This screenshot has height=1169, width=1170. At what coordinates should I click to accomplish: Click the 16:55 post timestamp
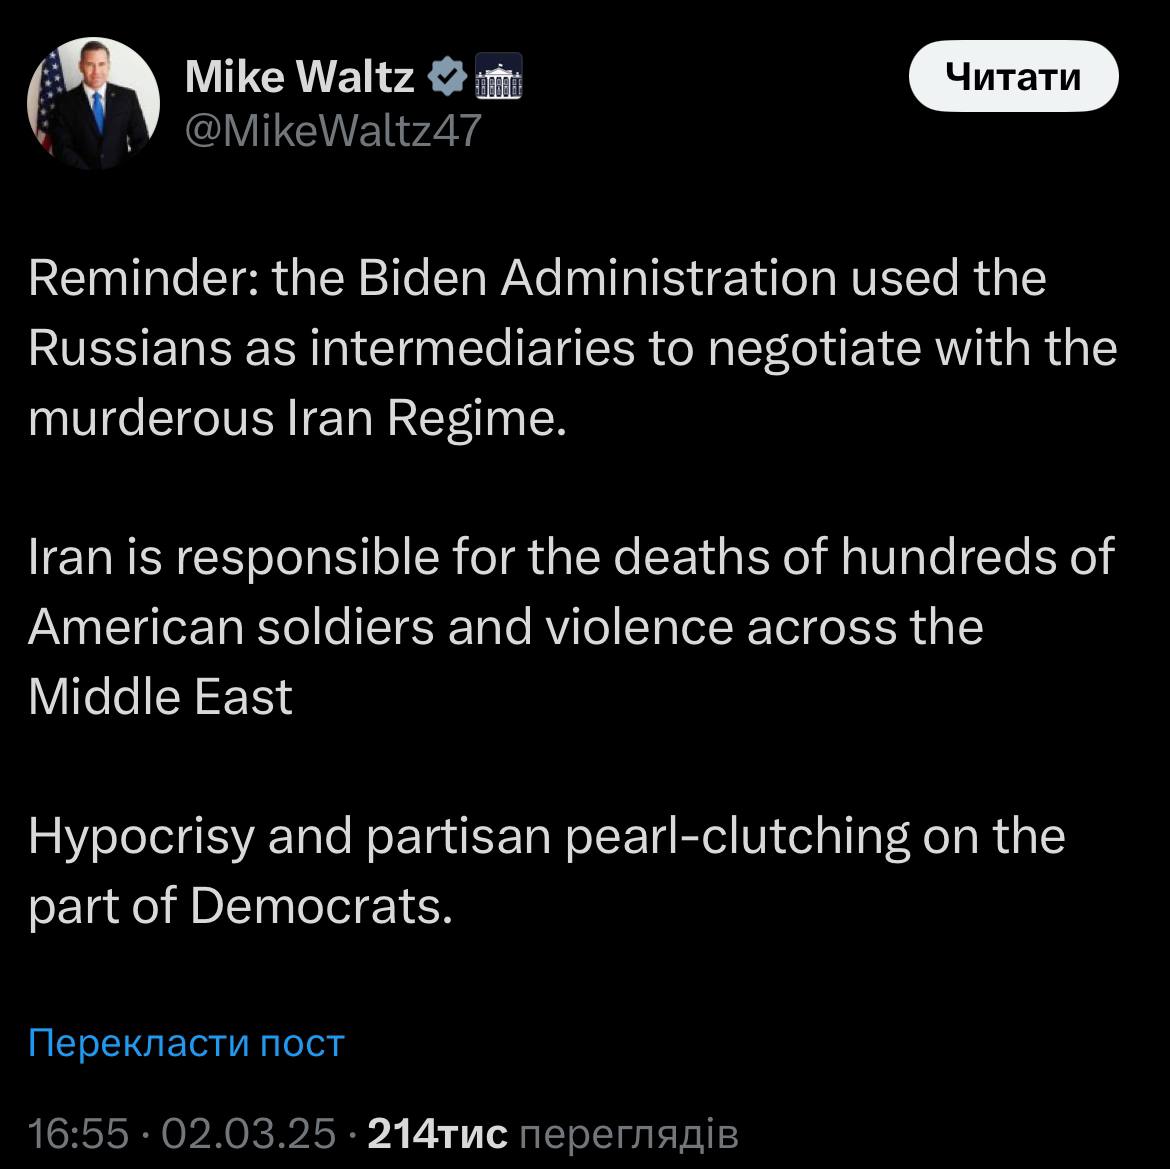click(x=79, y=1134)
